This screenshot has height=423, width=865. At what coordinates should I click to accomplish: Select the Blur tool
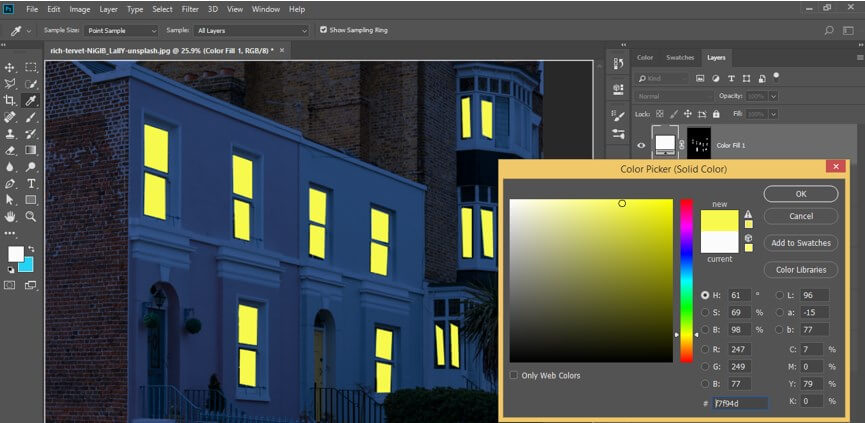[9, 167]
